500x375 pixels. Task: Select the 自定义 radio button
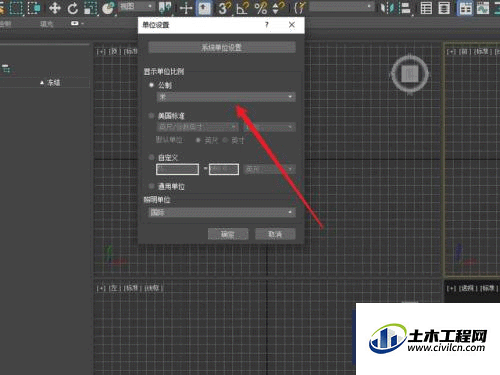click(x=151, y=157)
